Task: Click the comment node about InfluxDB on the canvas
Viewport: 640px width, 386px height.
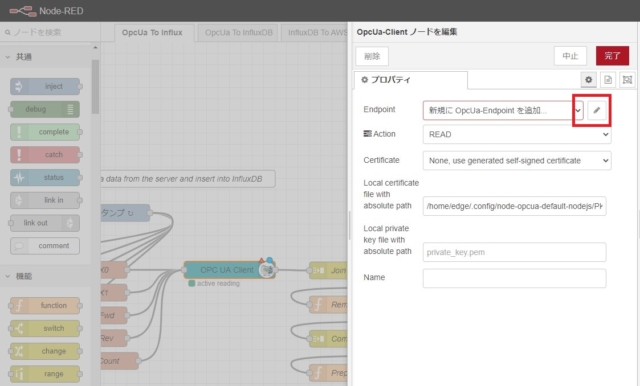Action: tap(188, 179)
